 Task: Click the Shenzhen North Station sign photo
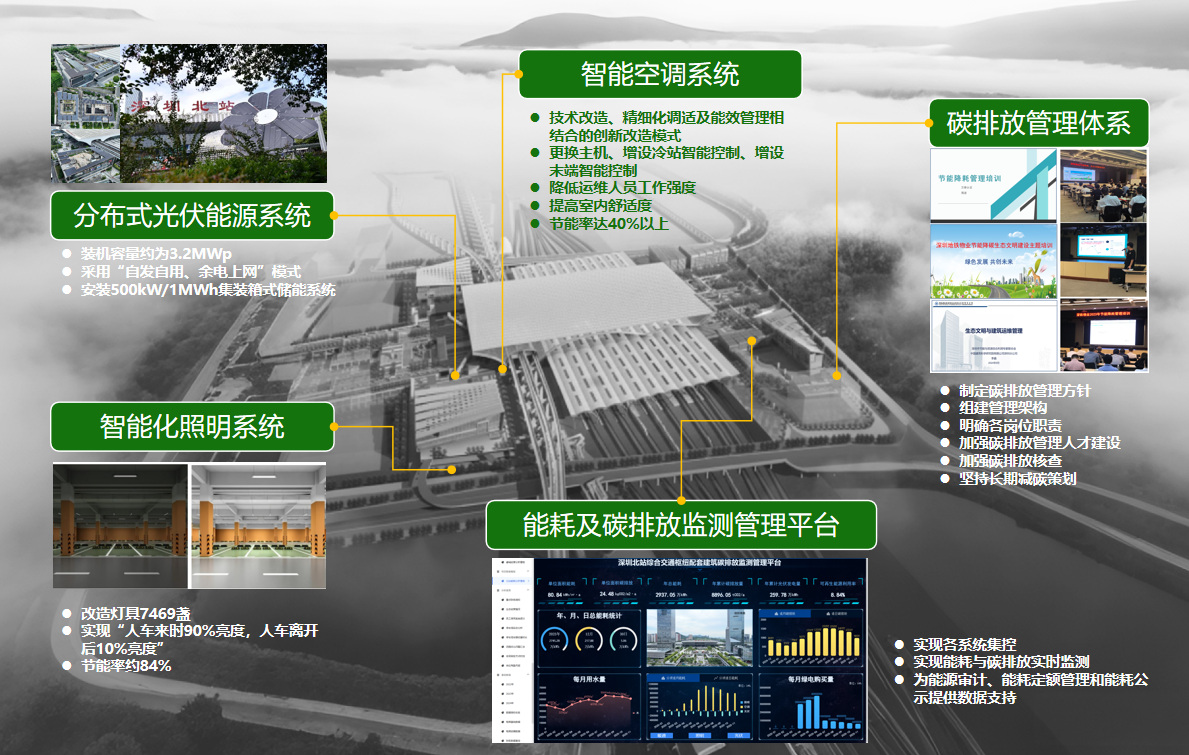pos(223,113)
